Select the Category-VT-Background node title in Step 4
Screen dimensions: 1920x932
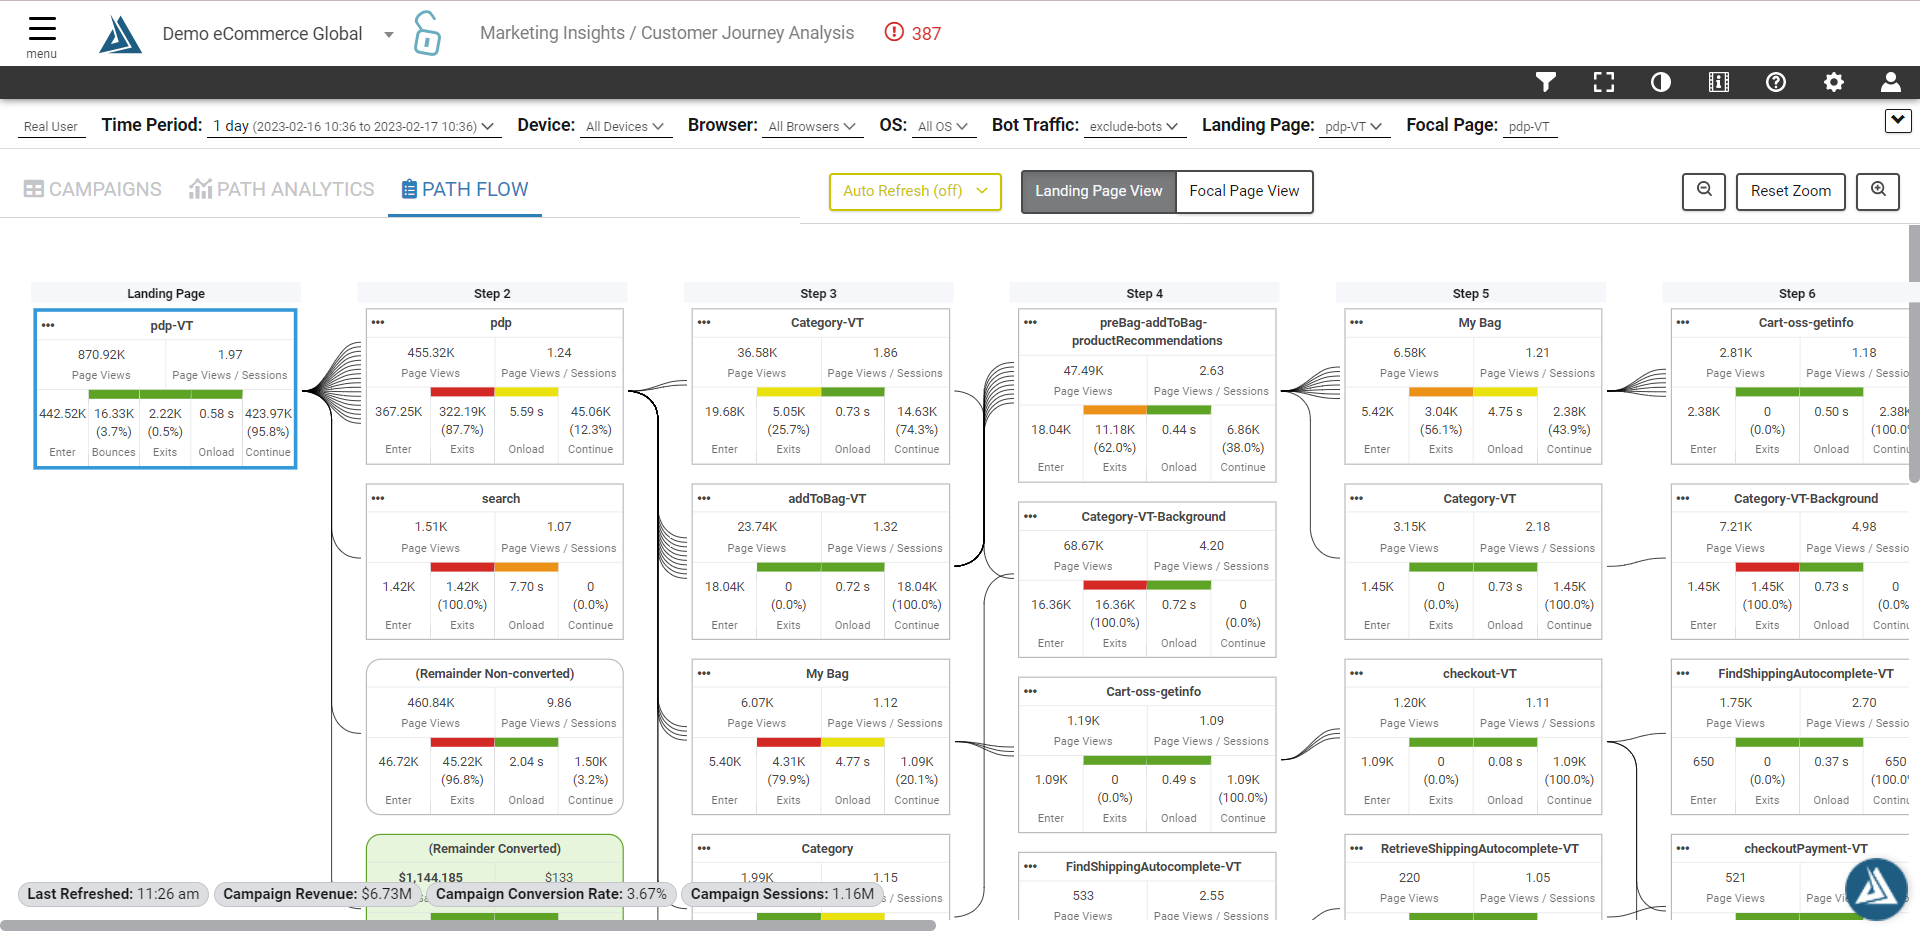[1153, 516]
